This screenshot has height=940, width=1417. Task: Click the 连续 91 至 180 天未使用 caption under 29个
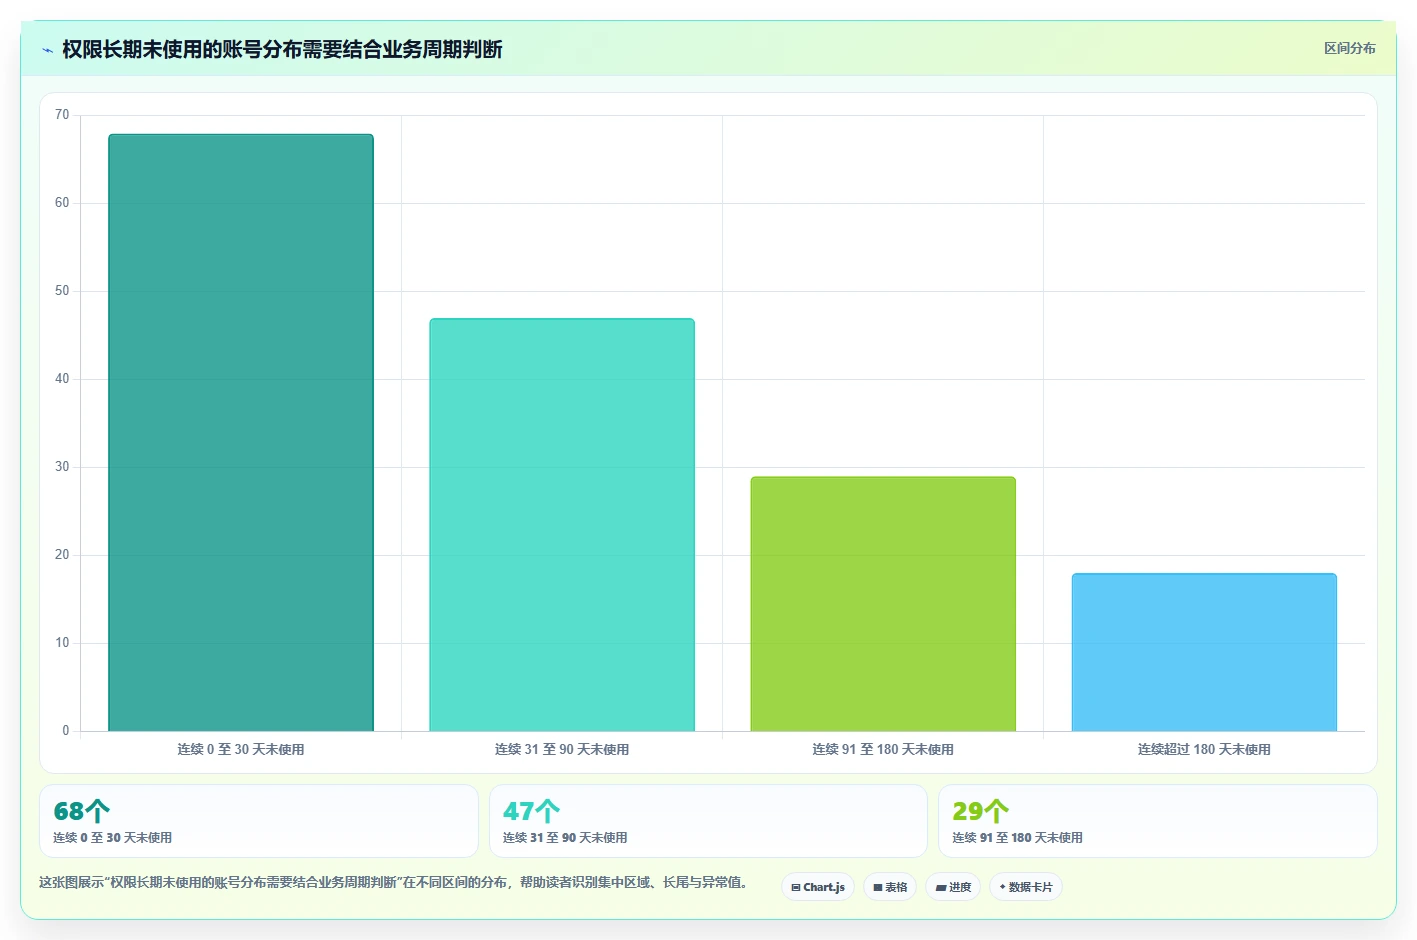point(1017,838)
